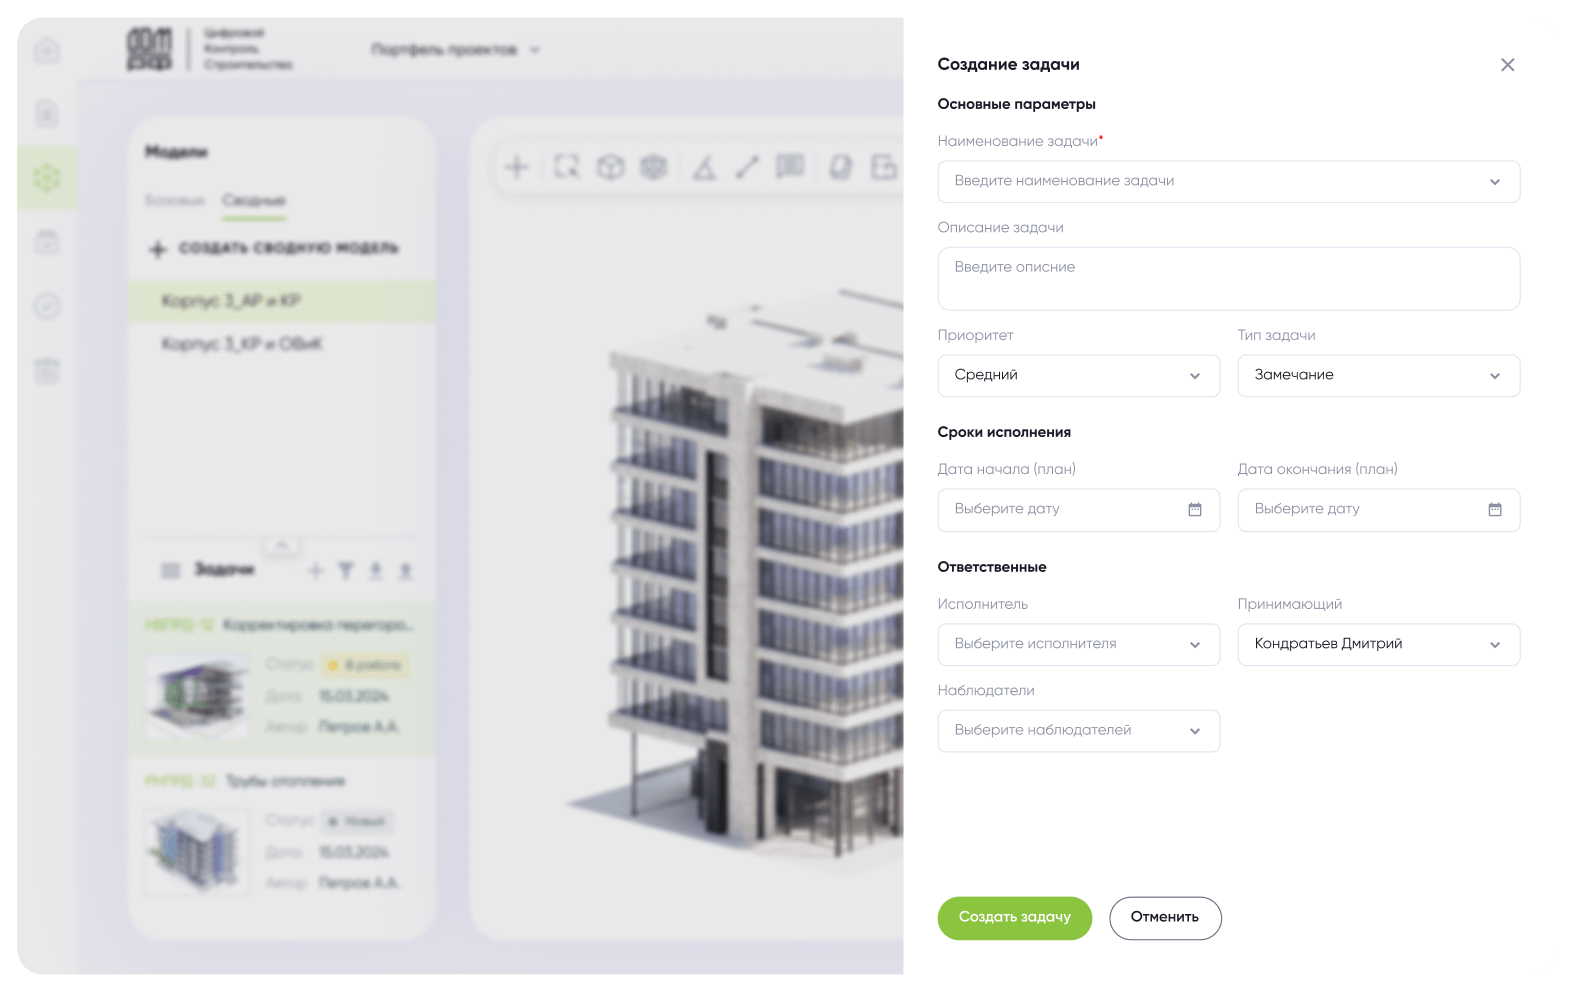This screenshot has height=992, width=1572.
Task: Close the task creation panel
Action: 1507,65
